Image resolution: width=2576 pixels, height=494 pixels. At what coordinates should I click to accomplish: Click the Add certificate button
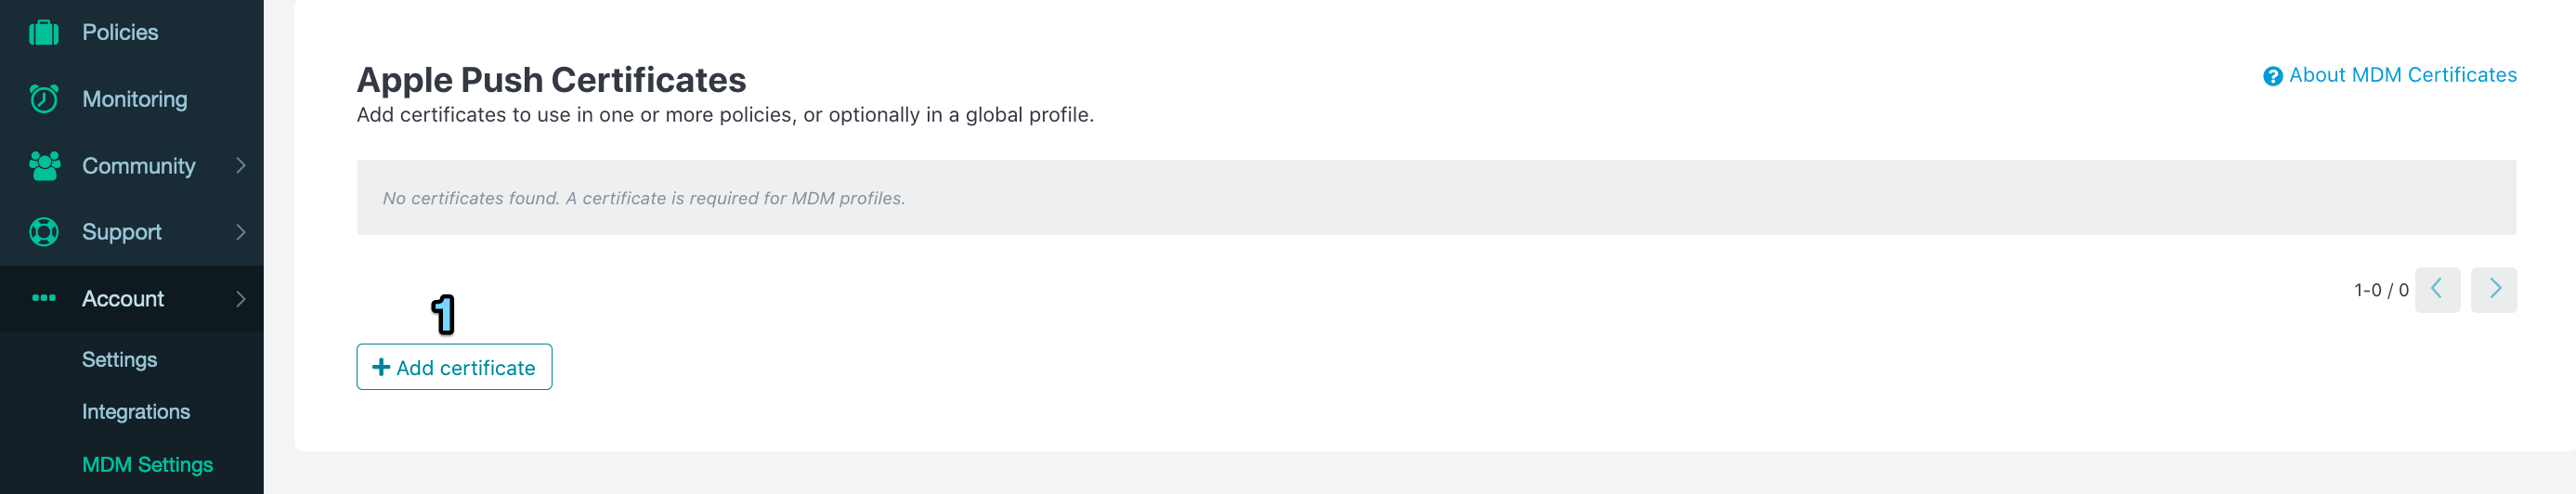pyautogui.click(x=454, y=367)
